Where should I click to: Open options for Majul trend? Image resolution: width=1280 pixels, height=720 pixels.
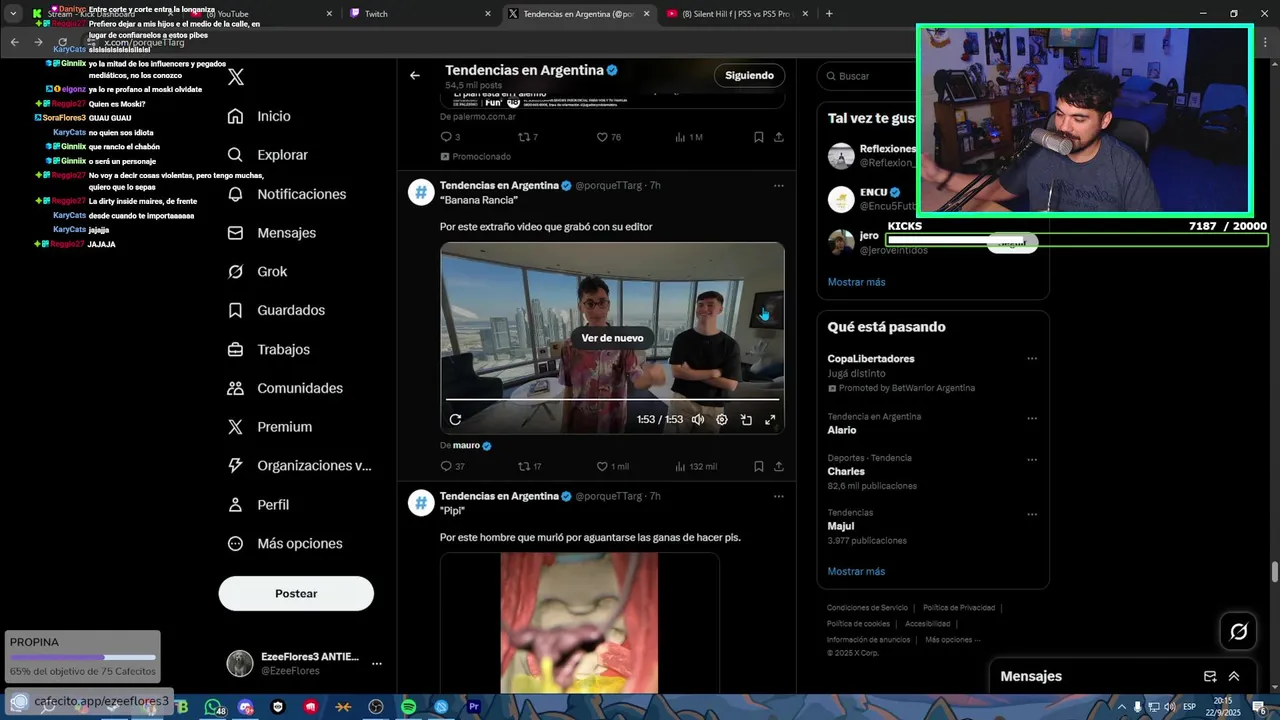pyautogui.click(x=1032, y=514)
